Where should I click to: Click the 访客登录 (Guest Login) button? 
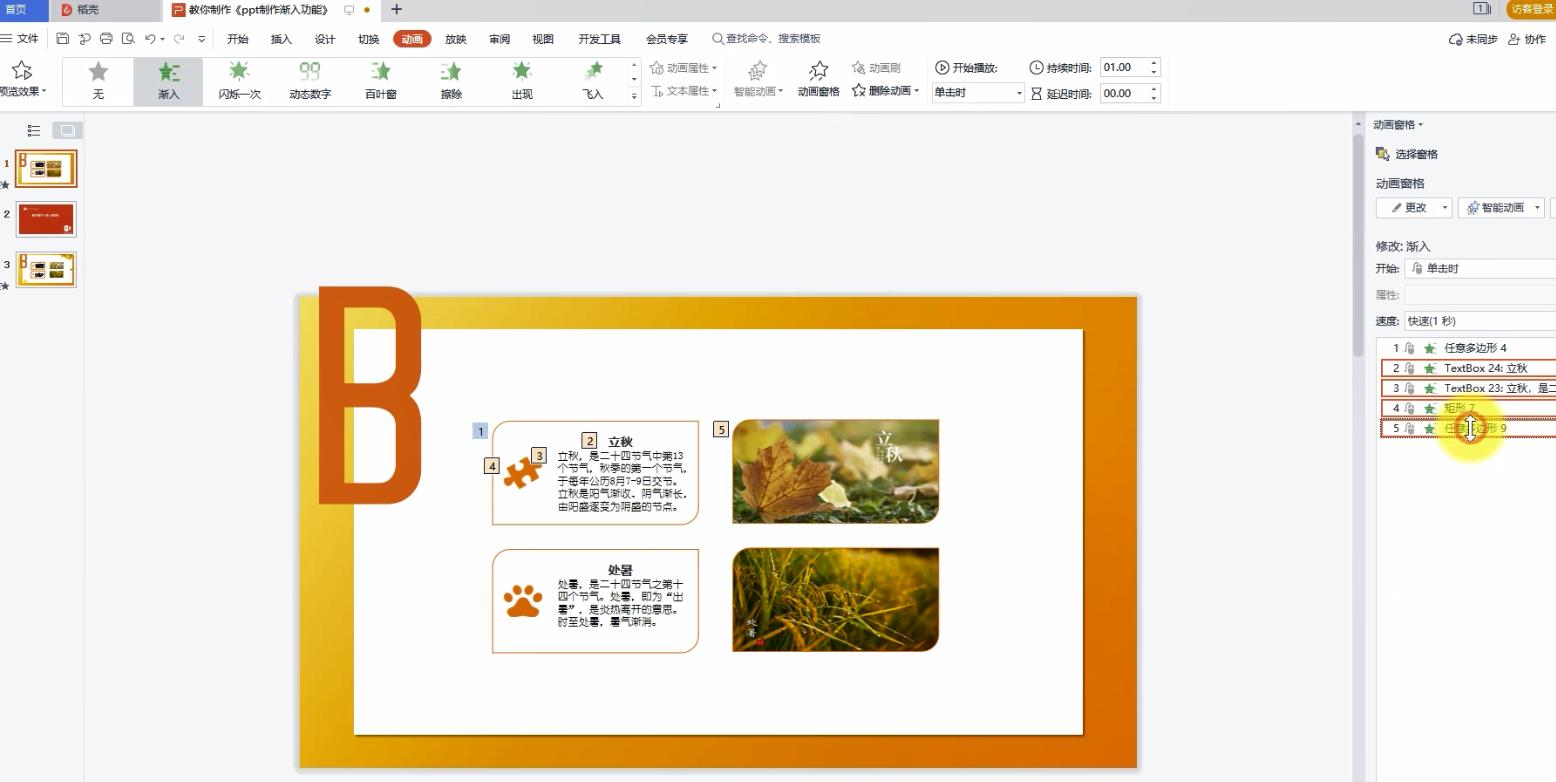(1529, 9)
